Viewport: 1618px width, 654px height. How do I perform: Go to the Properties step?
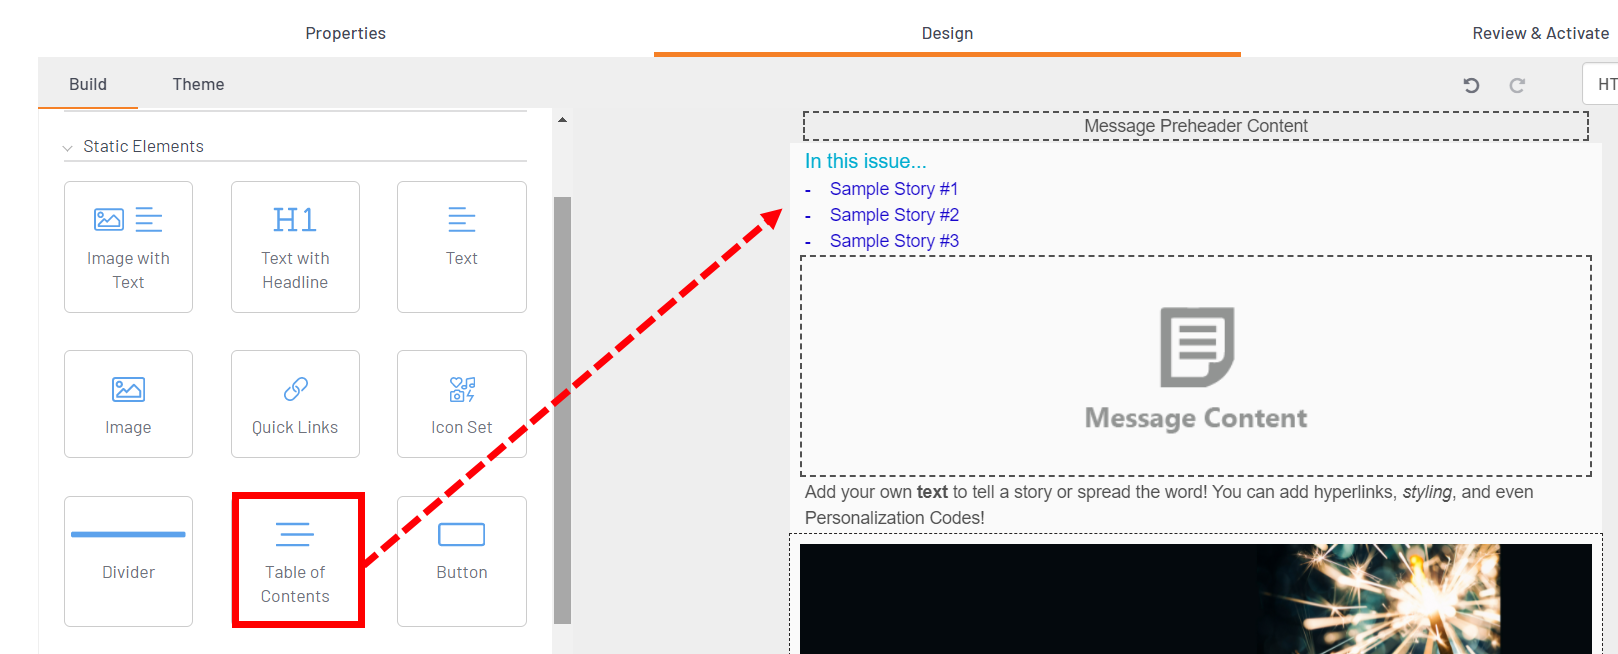pyautogui.click(x=345, y=33)
